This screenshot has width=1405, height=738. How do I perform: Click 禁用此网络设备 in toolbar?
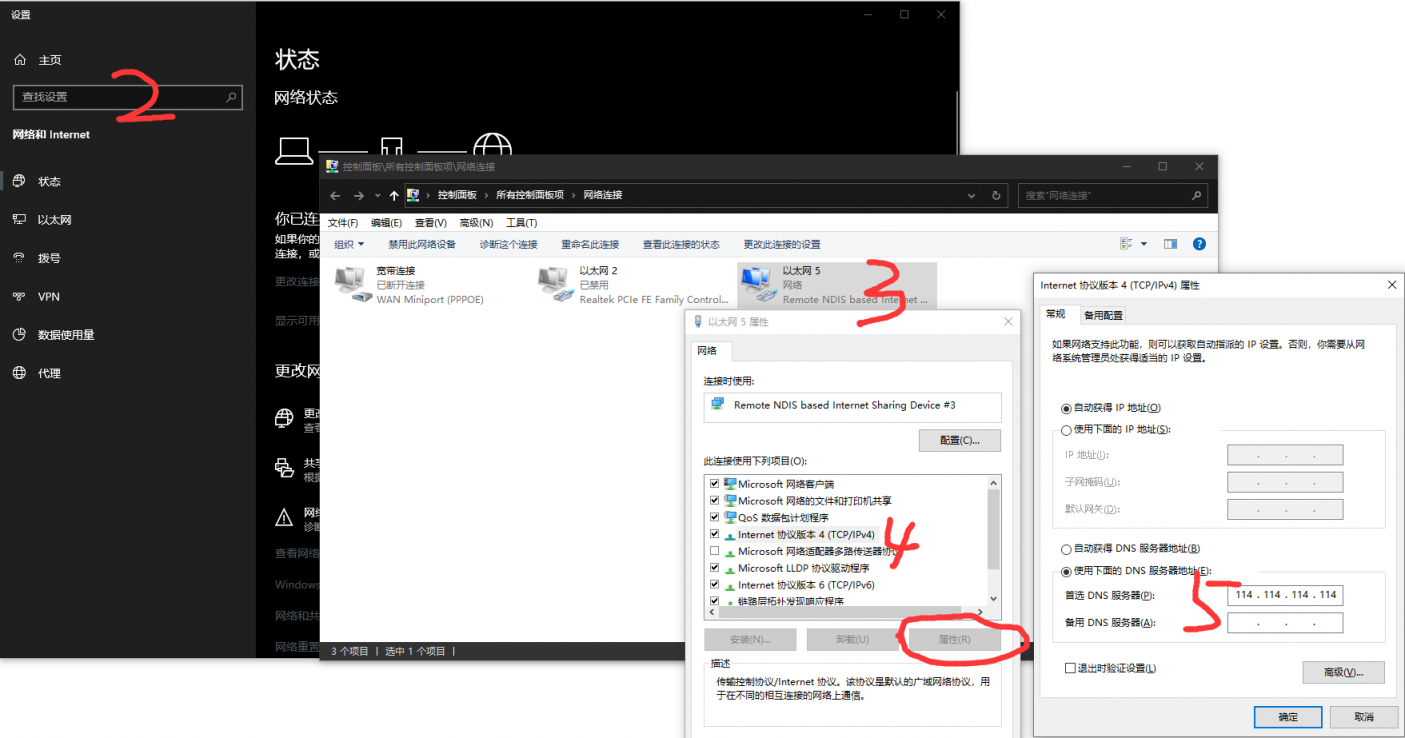coord(422,244)
